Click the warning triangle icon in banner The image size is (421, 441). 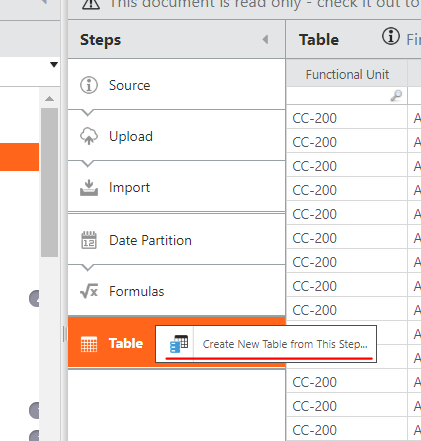(x=91, y=4)
